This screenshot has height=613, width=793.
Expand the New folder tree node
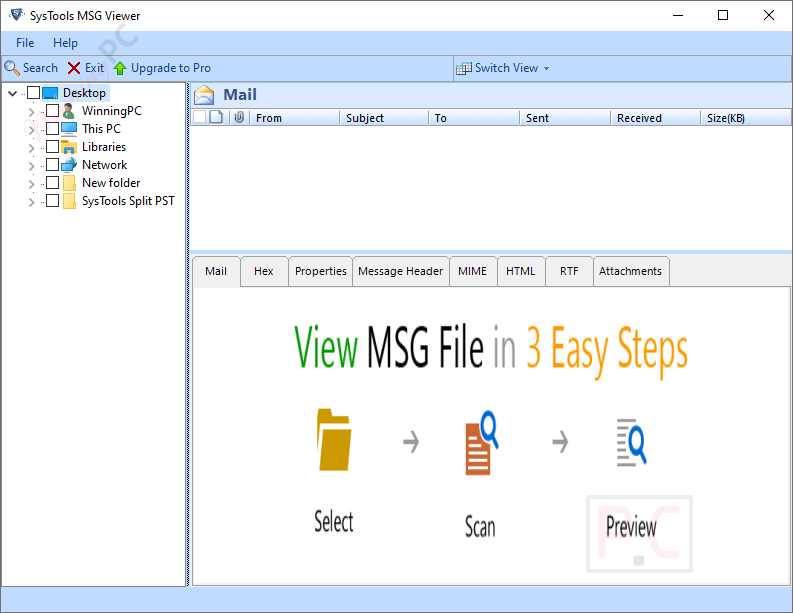(x=31, y=184)
